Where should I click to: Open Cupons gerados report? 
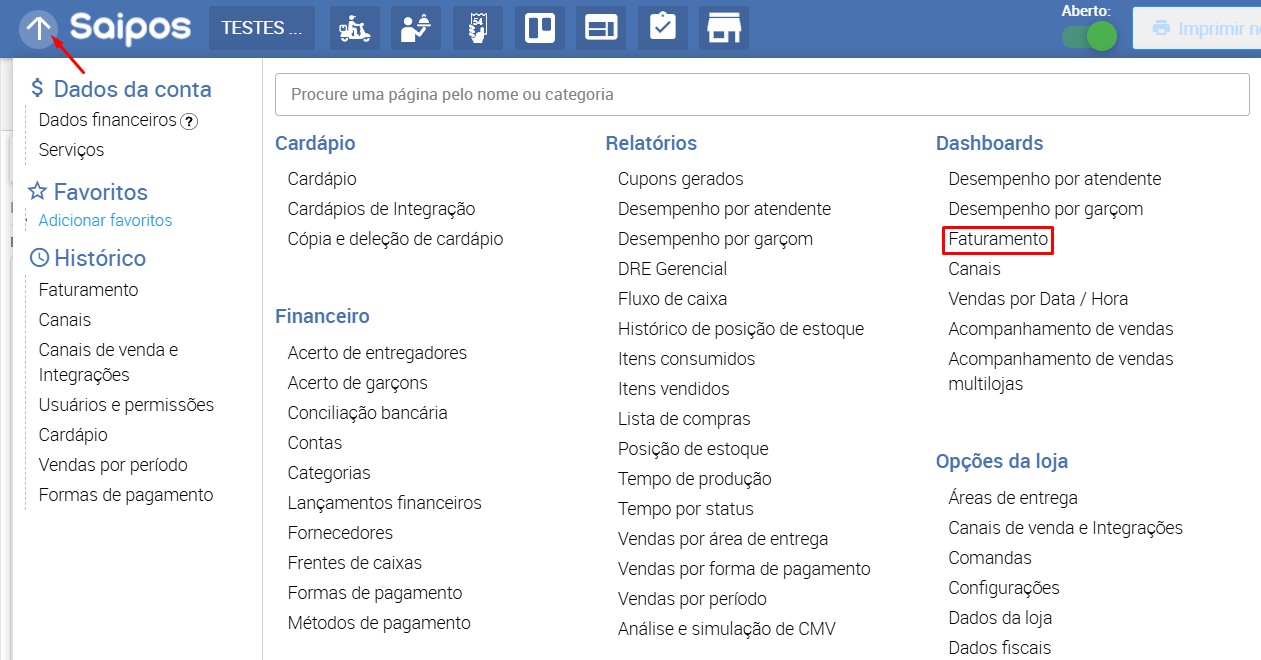pyautogui.click(x=680, y=179)
